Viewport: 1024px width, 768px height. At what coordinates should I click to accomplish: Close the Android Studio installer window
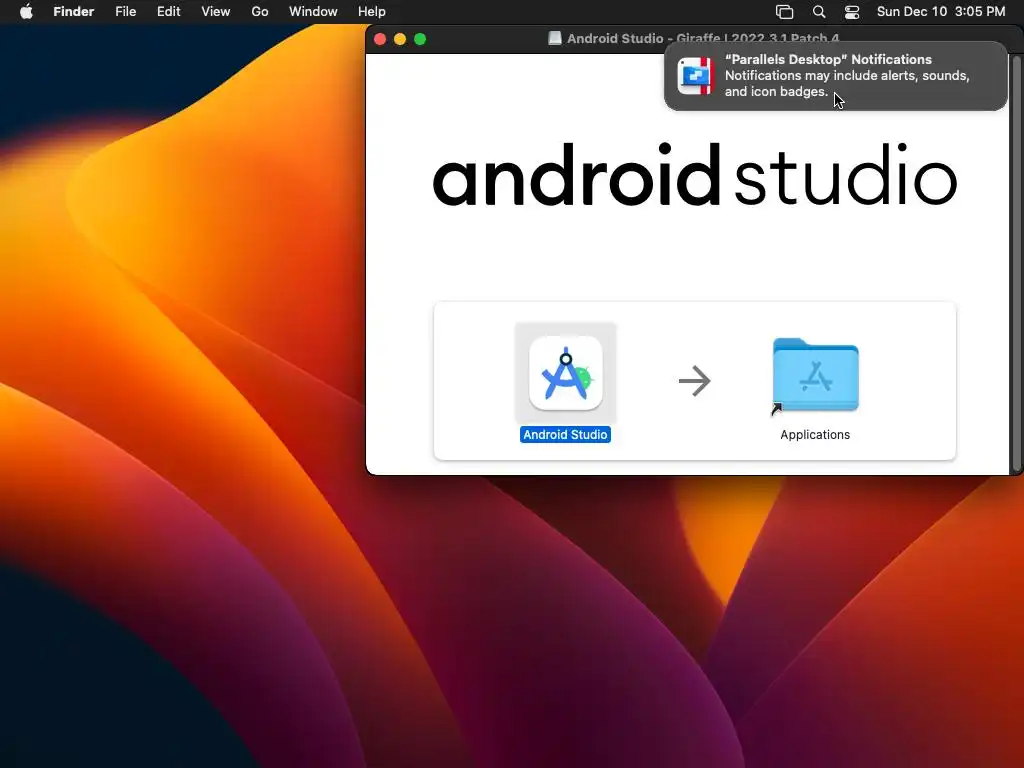click(380, 39)
